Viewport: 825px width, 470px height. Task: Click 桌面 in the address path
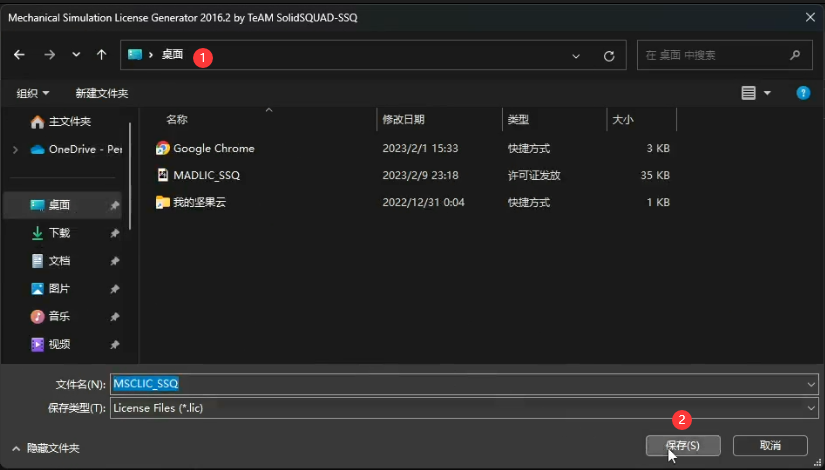172,54
